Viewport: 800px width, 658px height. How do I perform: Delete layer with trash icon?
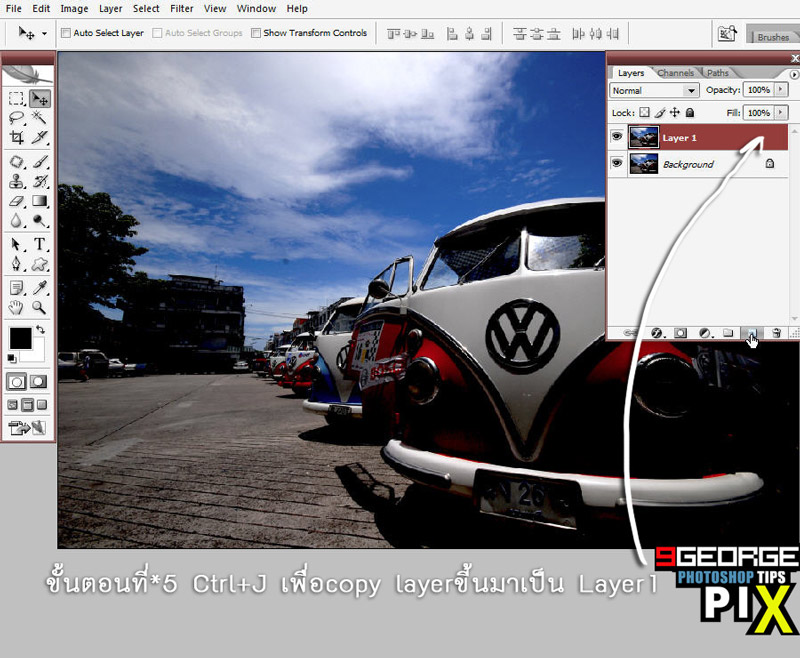pyautogui.click(x=776, y=333)
